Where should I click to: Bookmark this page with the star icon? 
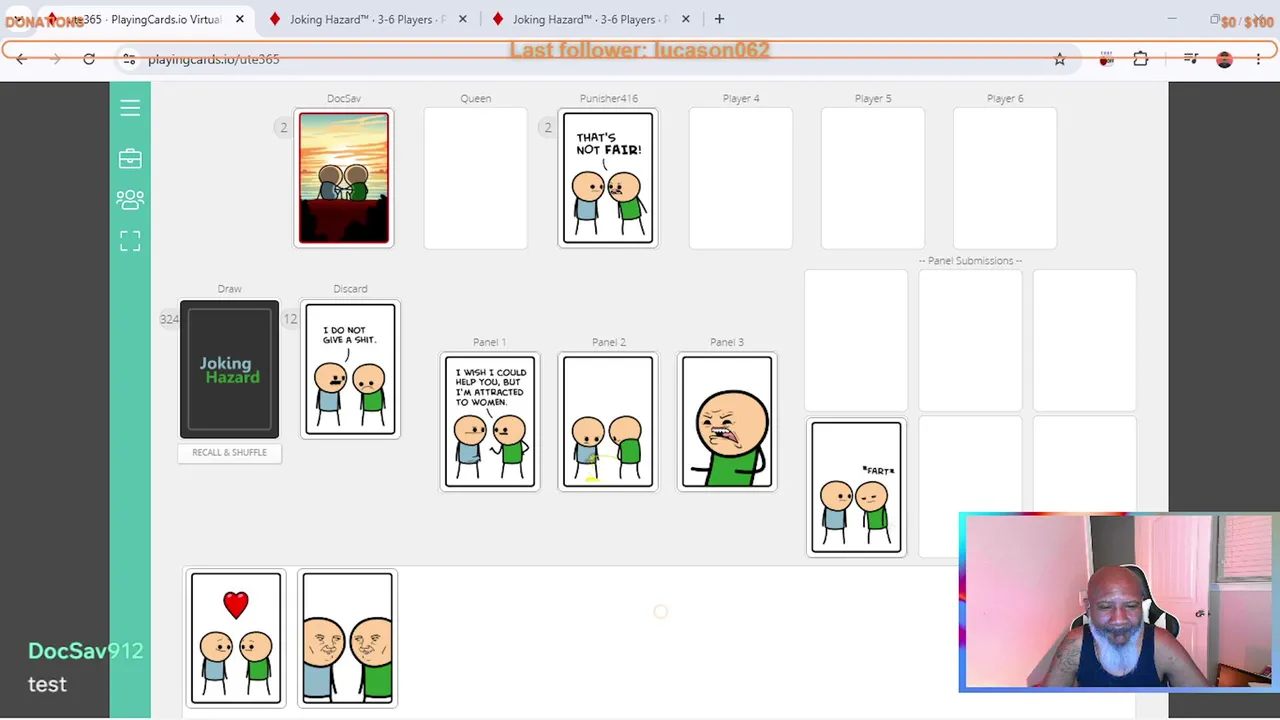pyautogui.click(x=1060, y=59)
